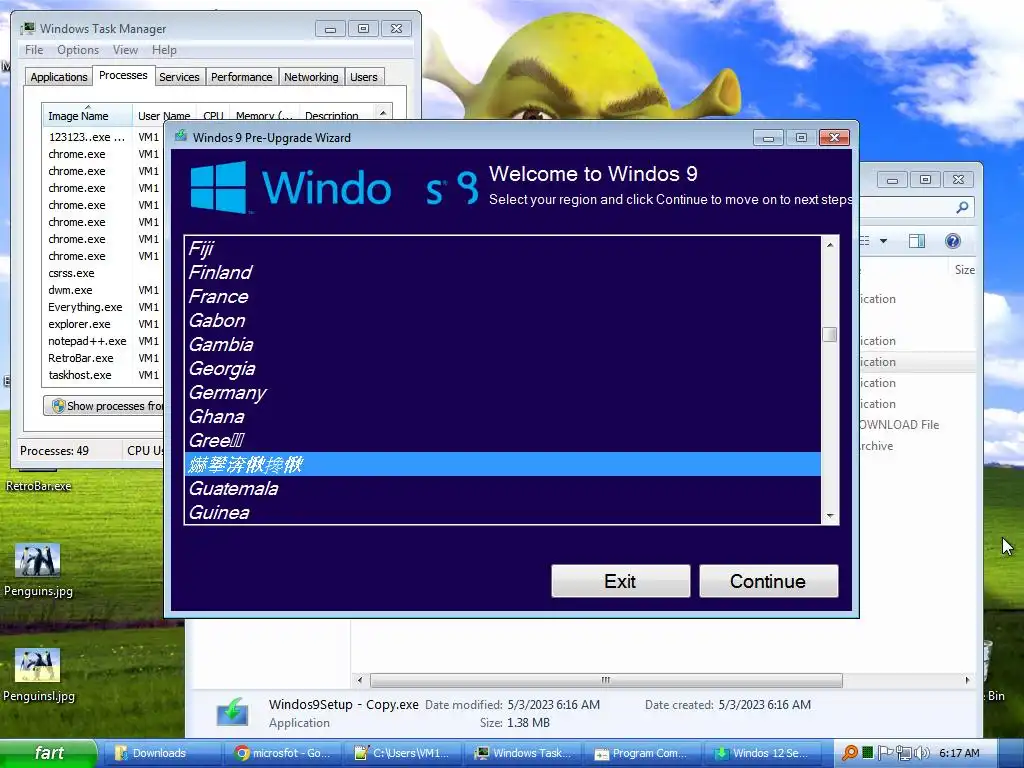Click the volume speaker tray icon
This screenshot has width=1024, height=768.
pos(923,753)
